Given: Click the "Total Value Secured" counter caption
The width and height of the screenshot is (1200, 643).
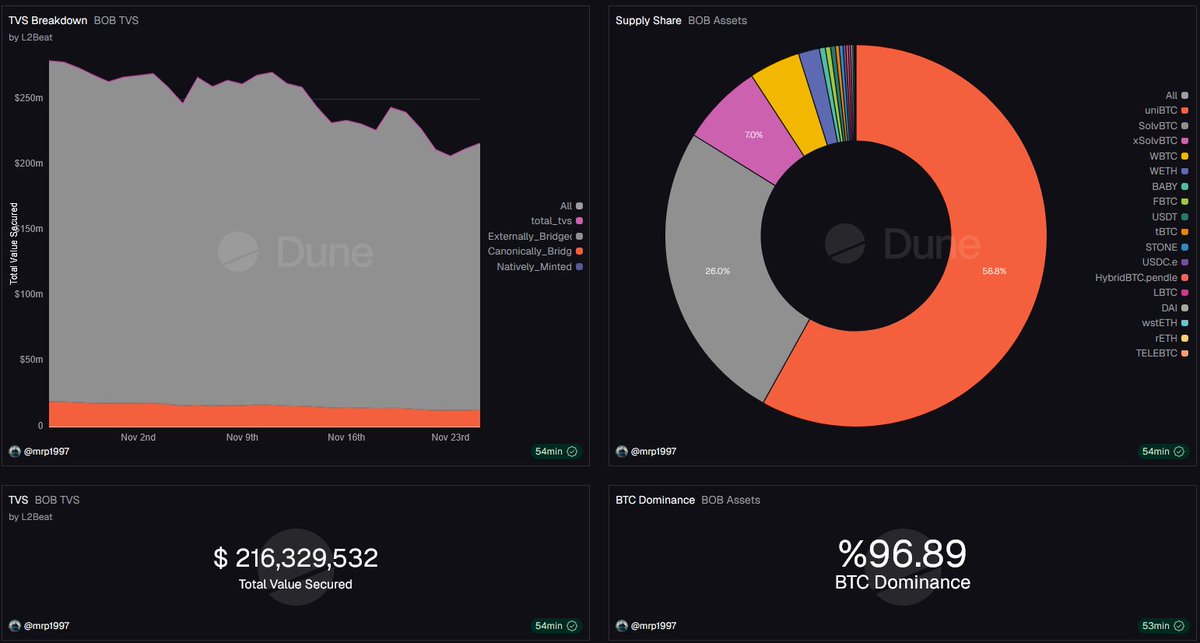Looking at the screenshot, I should (x=296, y=584).
